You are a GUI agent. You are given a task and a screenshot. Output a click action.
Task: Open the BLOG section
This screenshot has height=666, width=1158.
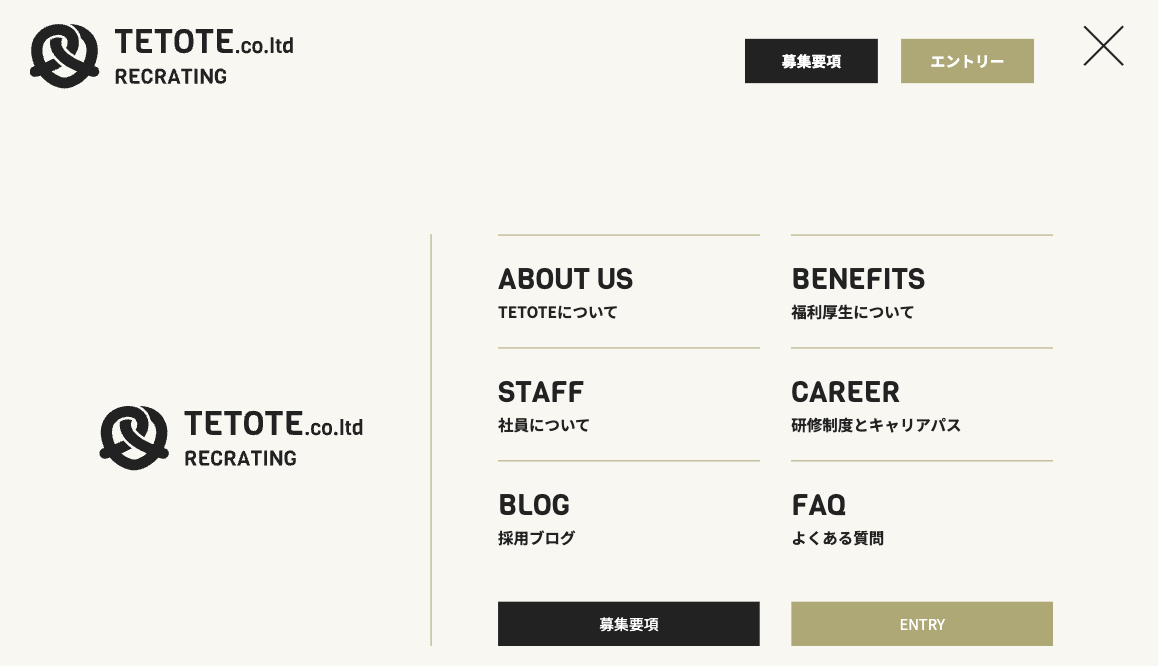click(534, 505)
